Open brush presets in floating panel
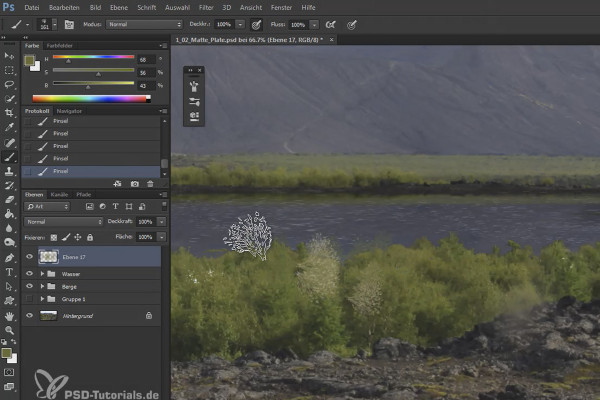 pos(194,101)
